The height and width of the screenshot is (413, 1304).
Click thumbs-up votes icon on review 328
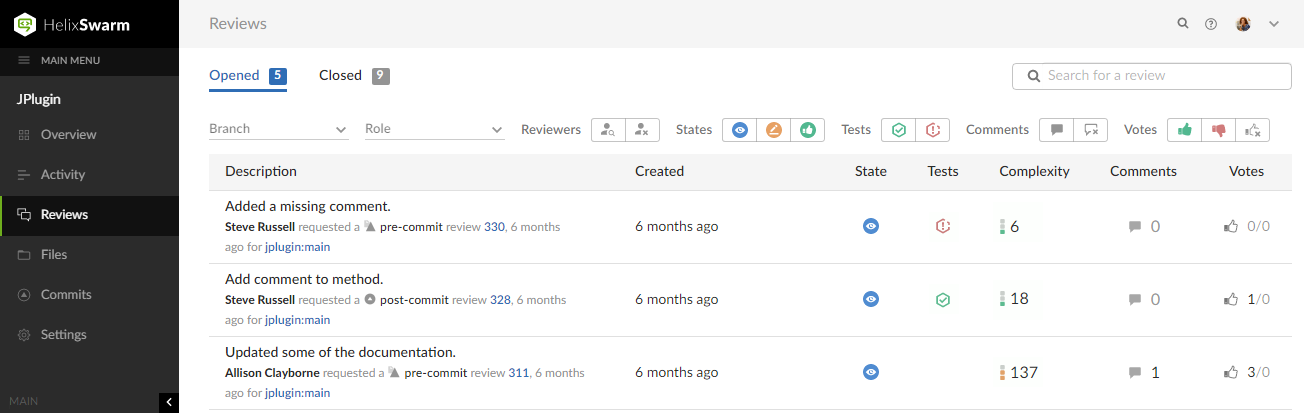pos(1231,299)
